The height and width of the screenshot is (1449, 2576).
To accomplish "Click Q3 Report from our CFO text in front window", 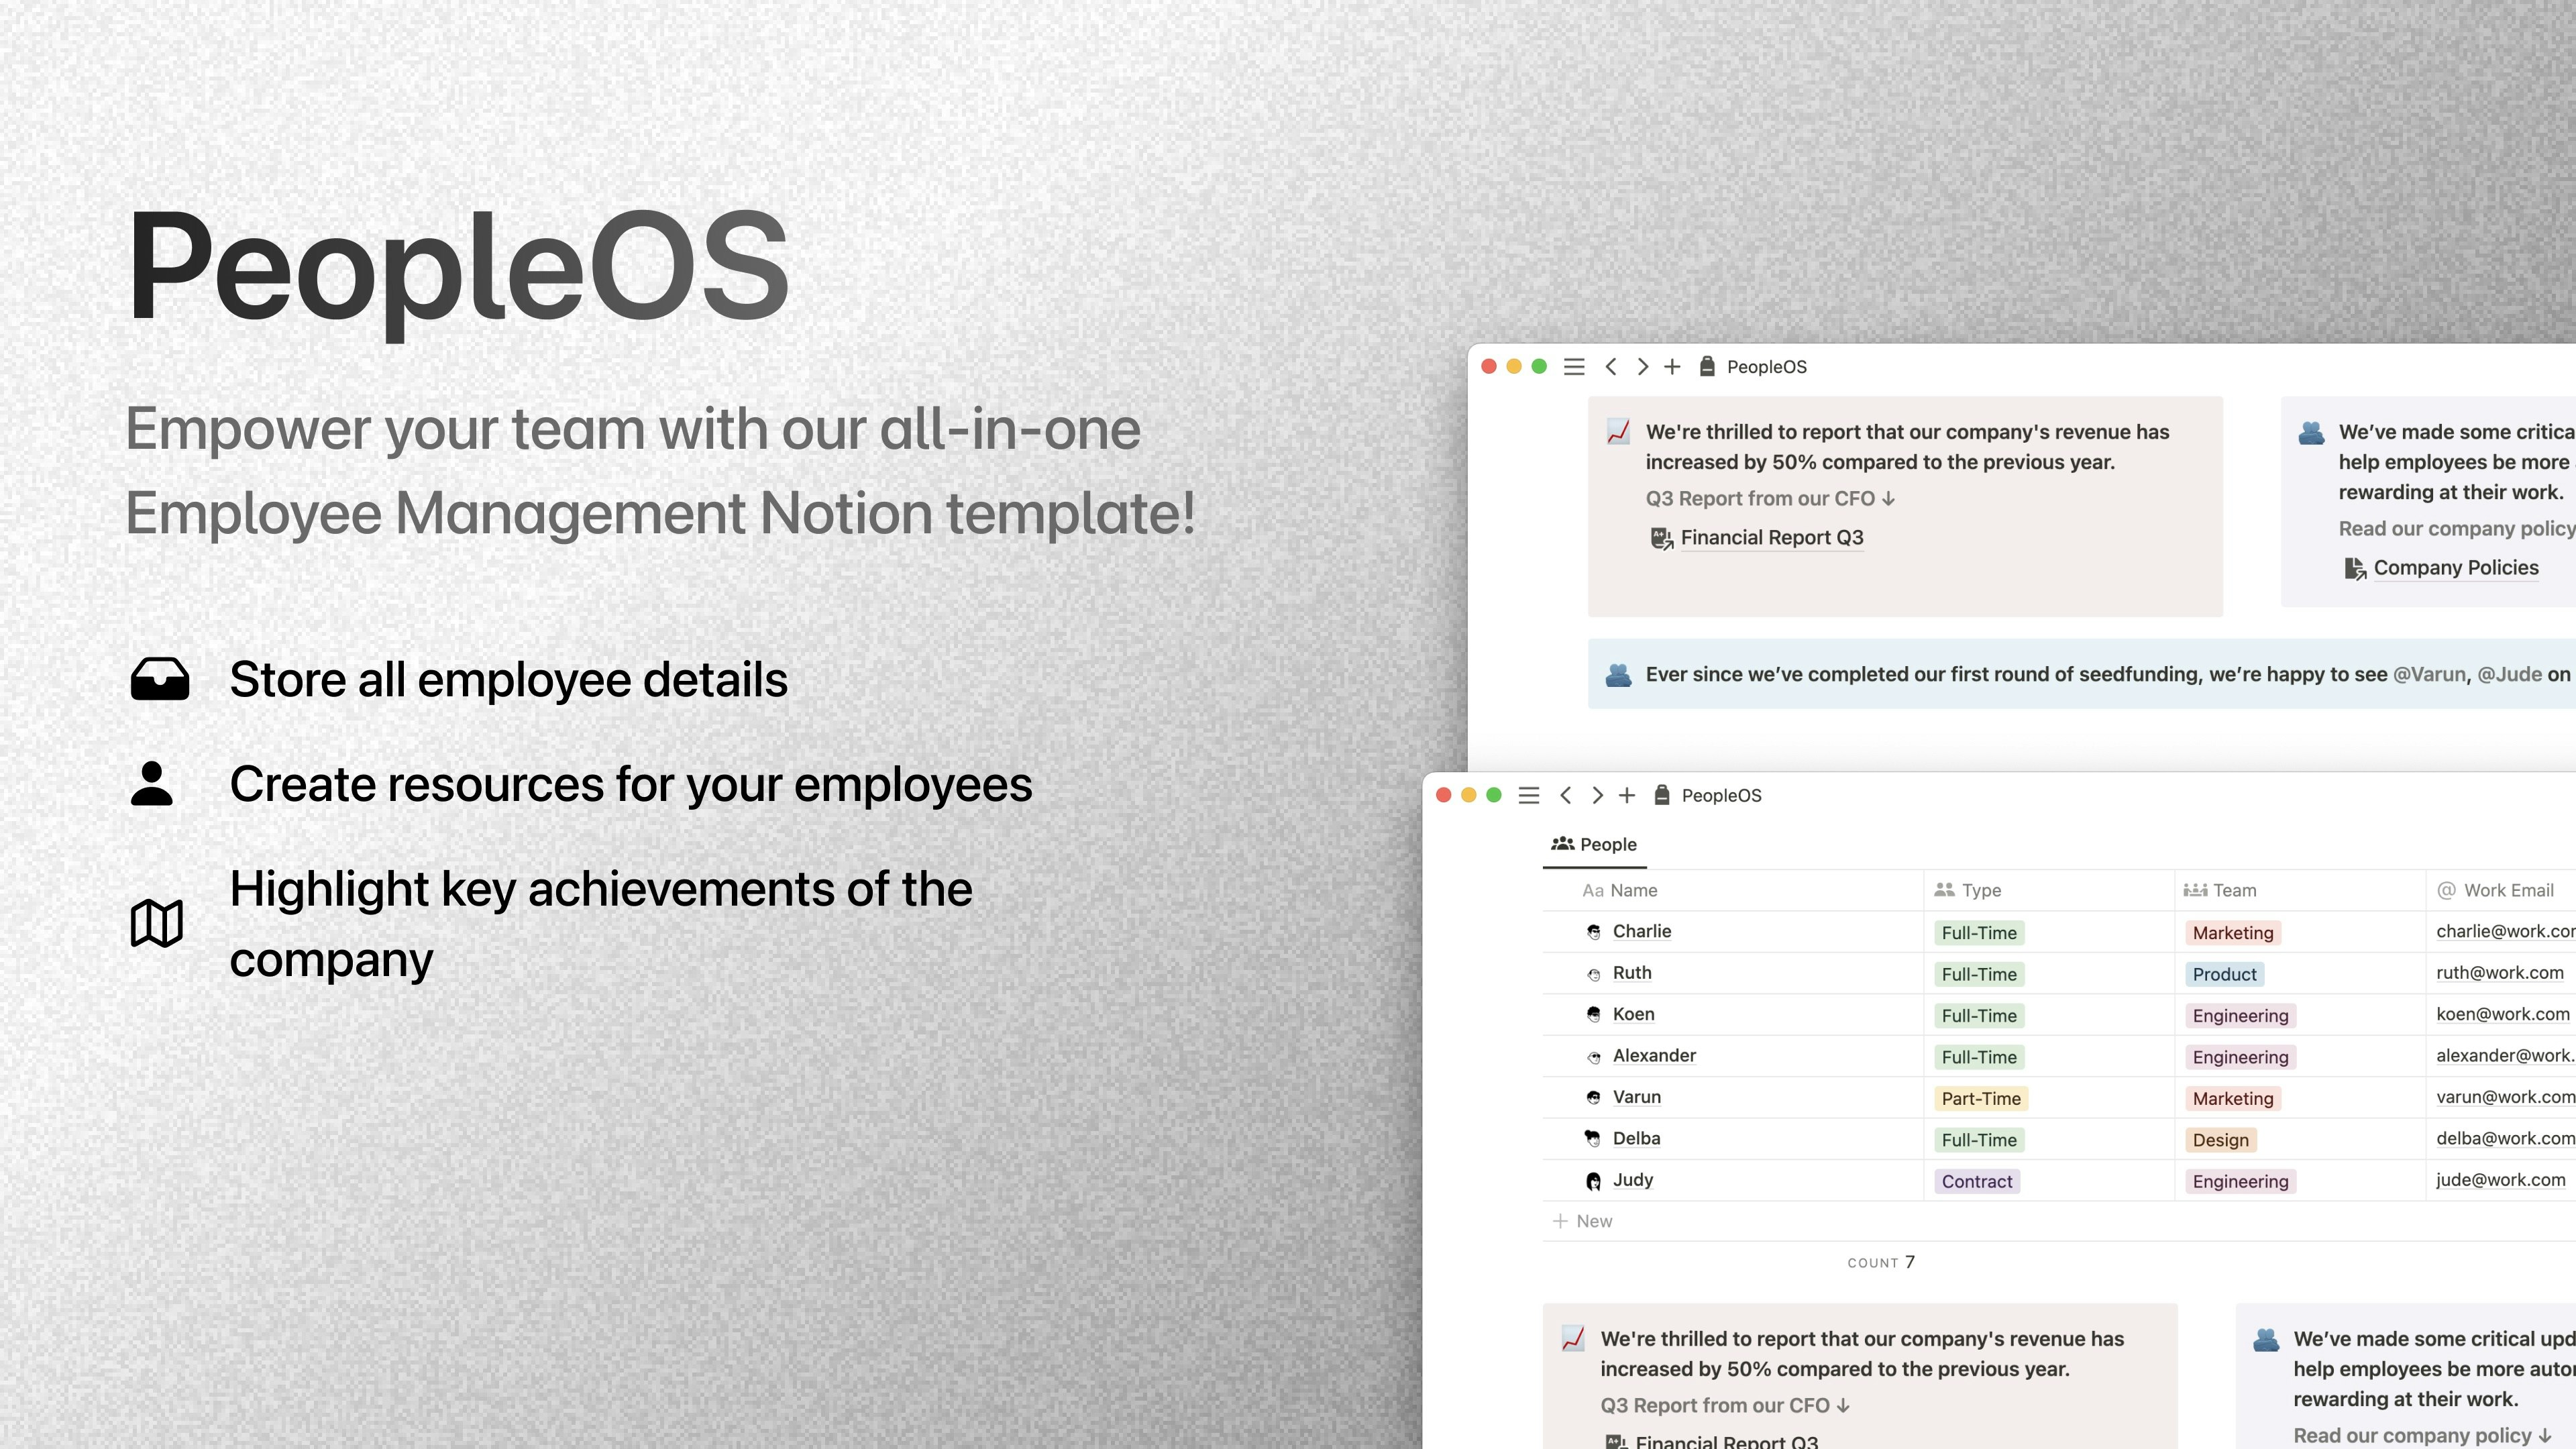I will tap(1725, 1406).
